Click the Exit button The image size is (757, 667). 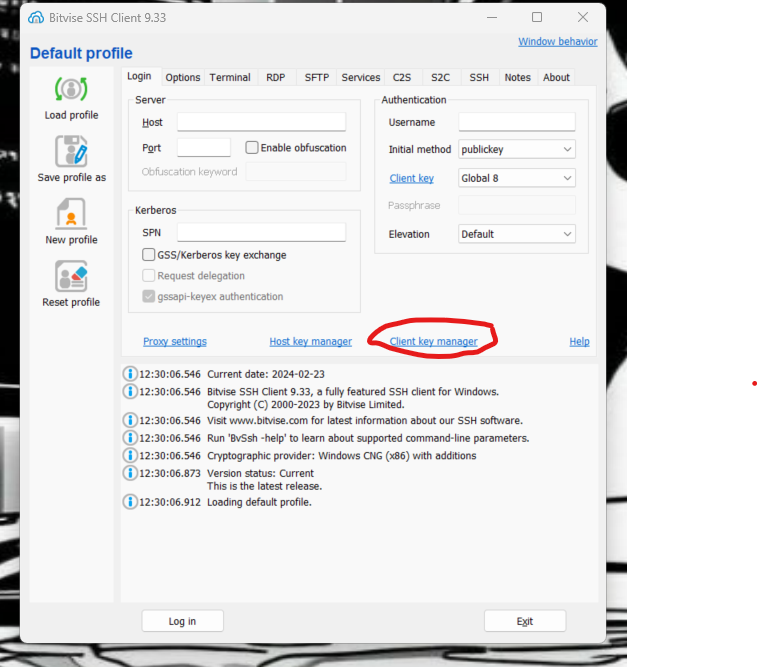coord(525,621)
